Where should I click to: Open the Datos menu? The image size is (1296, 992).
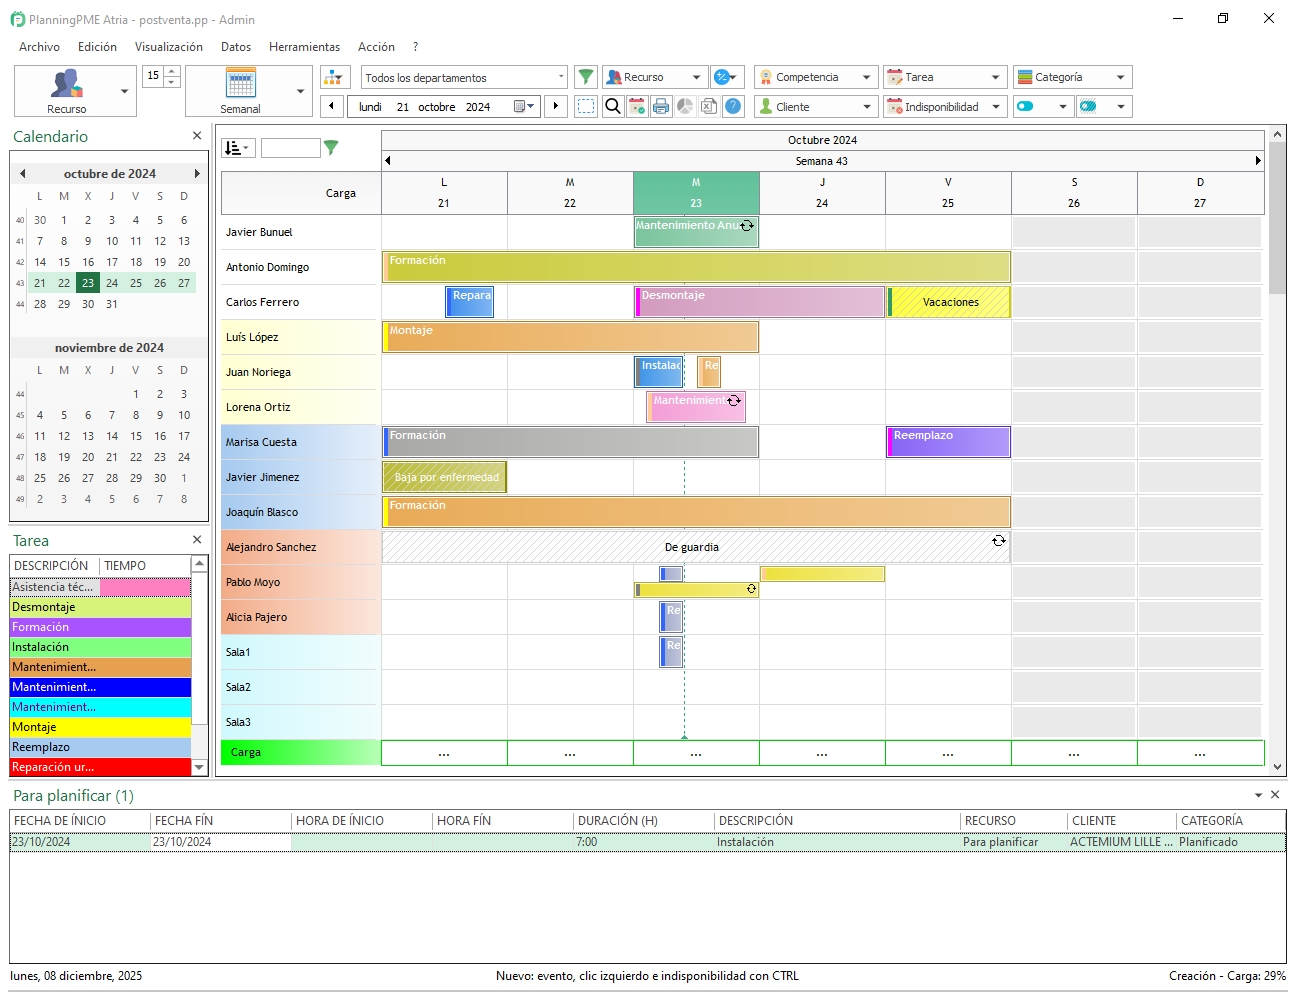pos(236,47)
